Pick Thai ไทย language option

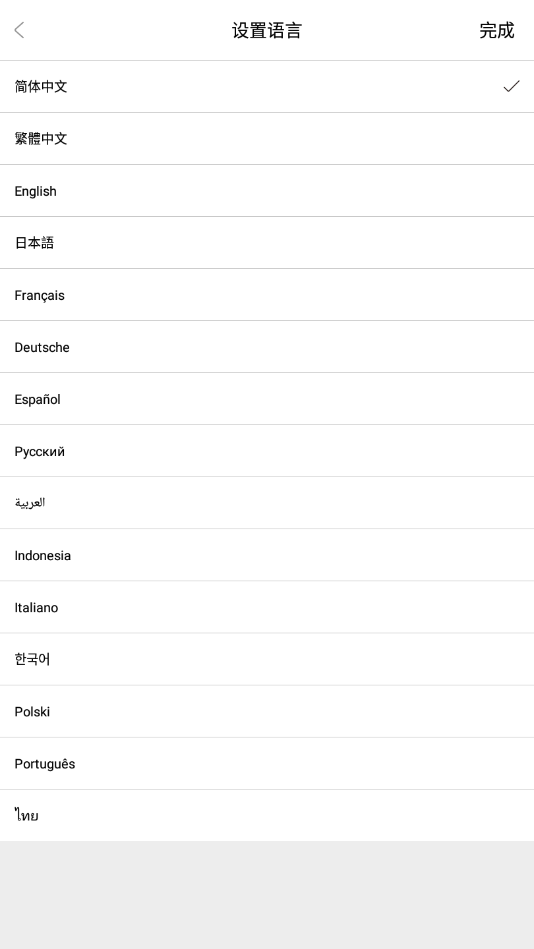tap(267, 815)
